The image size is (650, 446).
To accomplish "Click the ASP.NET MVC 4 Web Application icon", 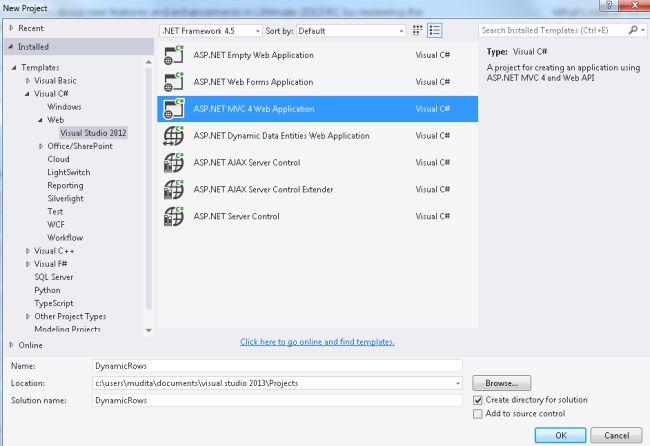I will (173, 109).
